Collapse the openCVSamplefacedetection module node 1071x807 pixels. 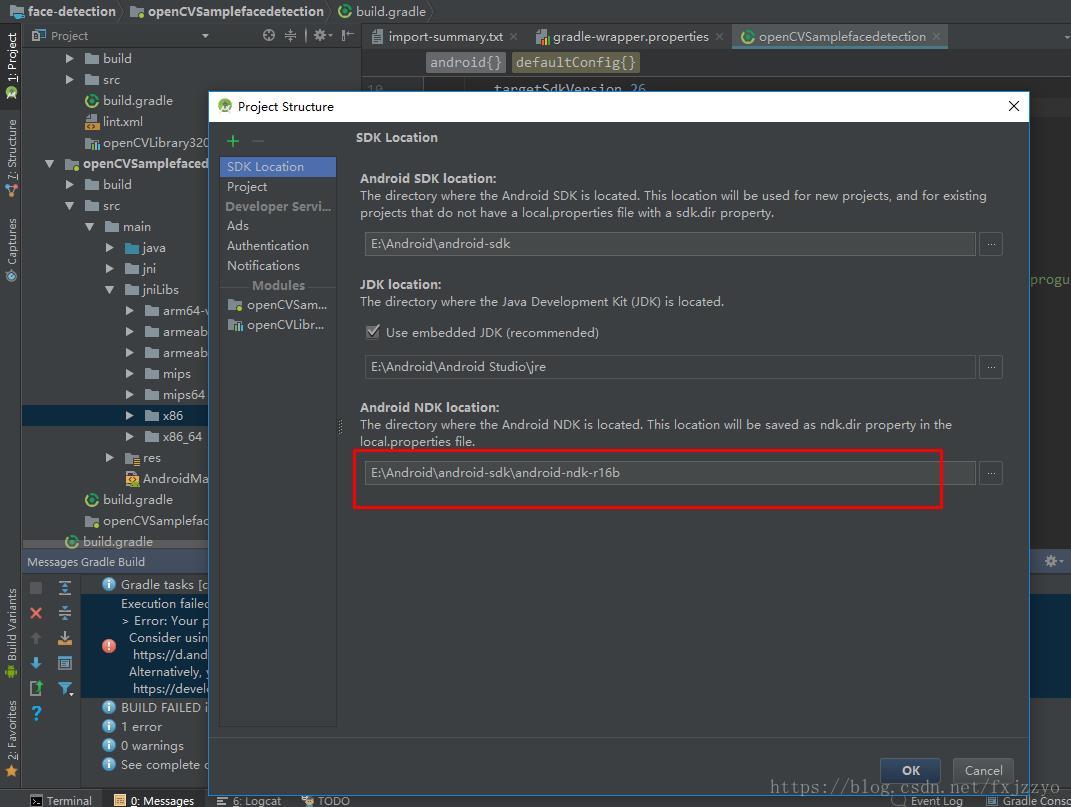coord(49,164)
